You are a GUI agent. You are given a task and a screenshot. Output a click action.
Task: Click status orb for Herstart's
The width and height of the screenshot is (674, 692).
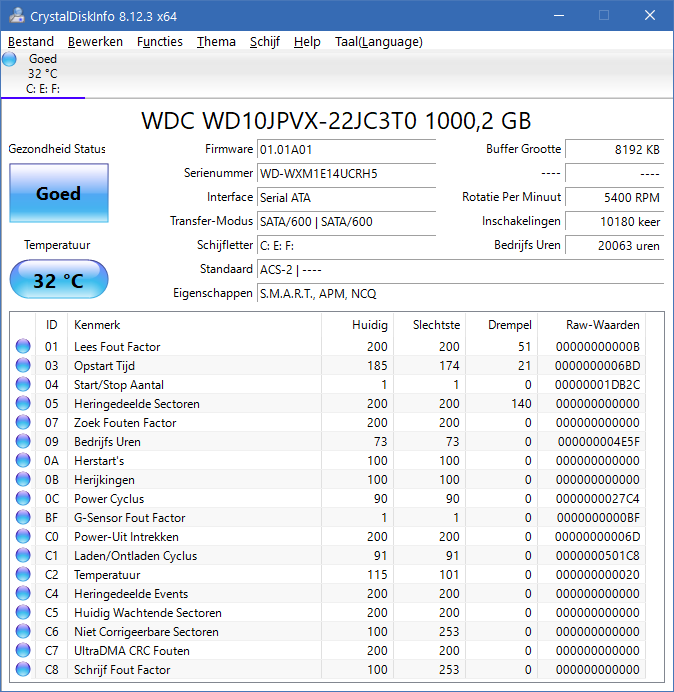click(23, 460)
